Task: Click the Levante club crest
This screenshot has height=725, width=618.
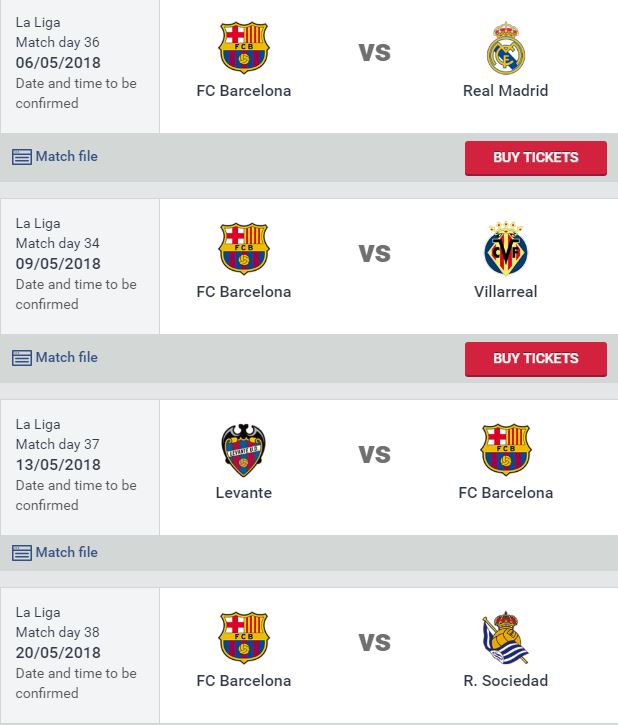Action: coord(243,450)
